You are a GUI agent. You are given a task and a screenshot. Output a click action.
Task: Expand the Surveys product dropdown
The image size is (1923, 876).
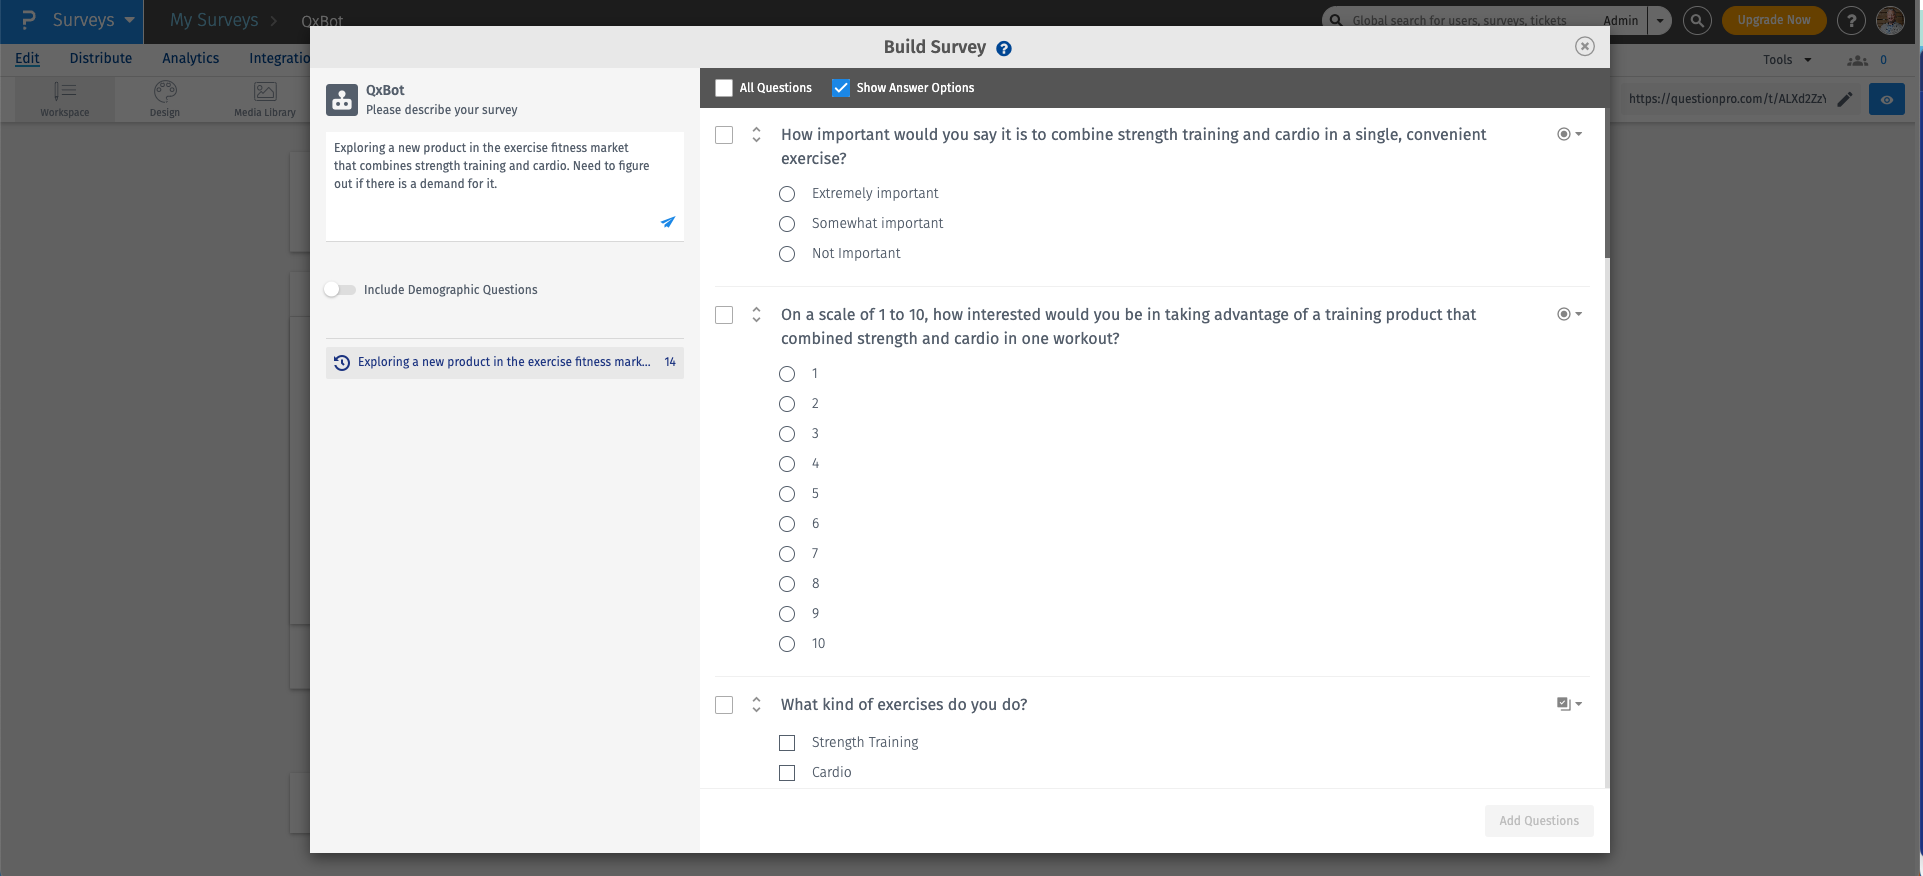[129, 20]
